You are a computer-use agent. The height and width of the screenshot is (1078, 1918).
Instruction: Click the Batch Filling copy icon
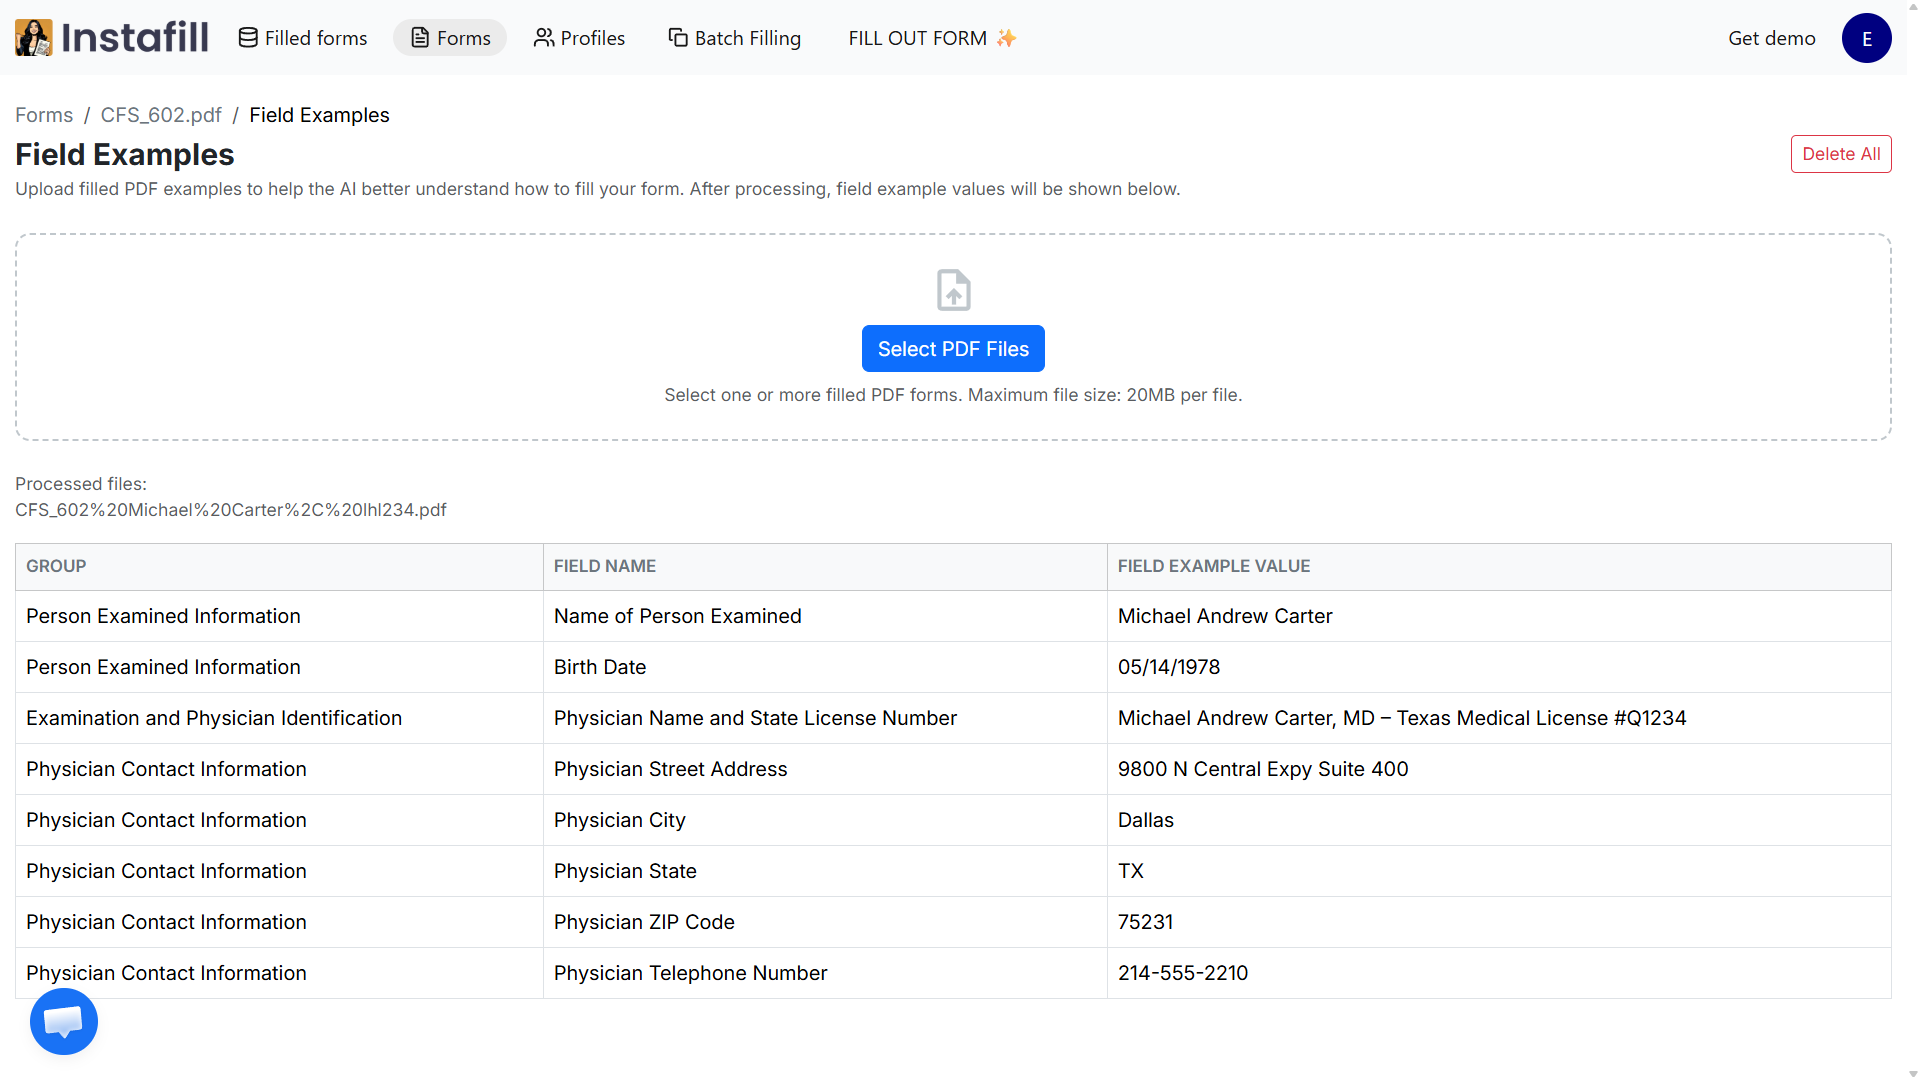tap(678, 38)
